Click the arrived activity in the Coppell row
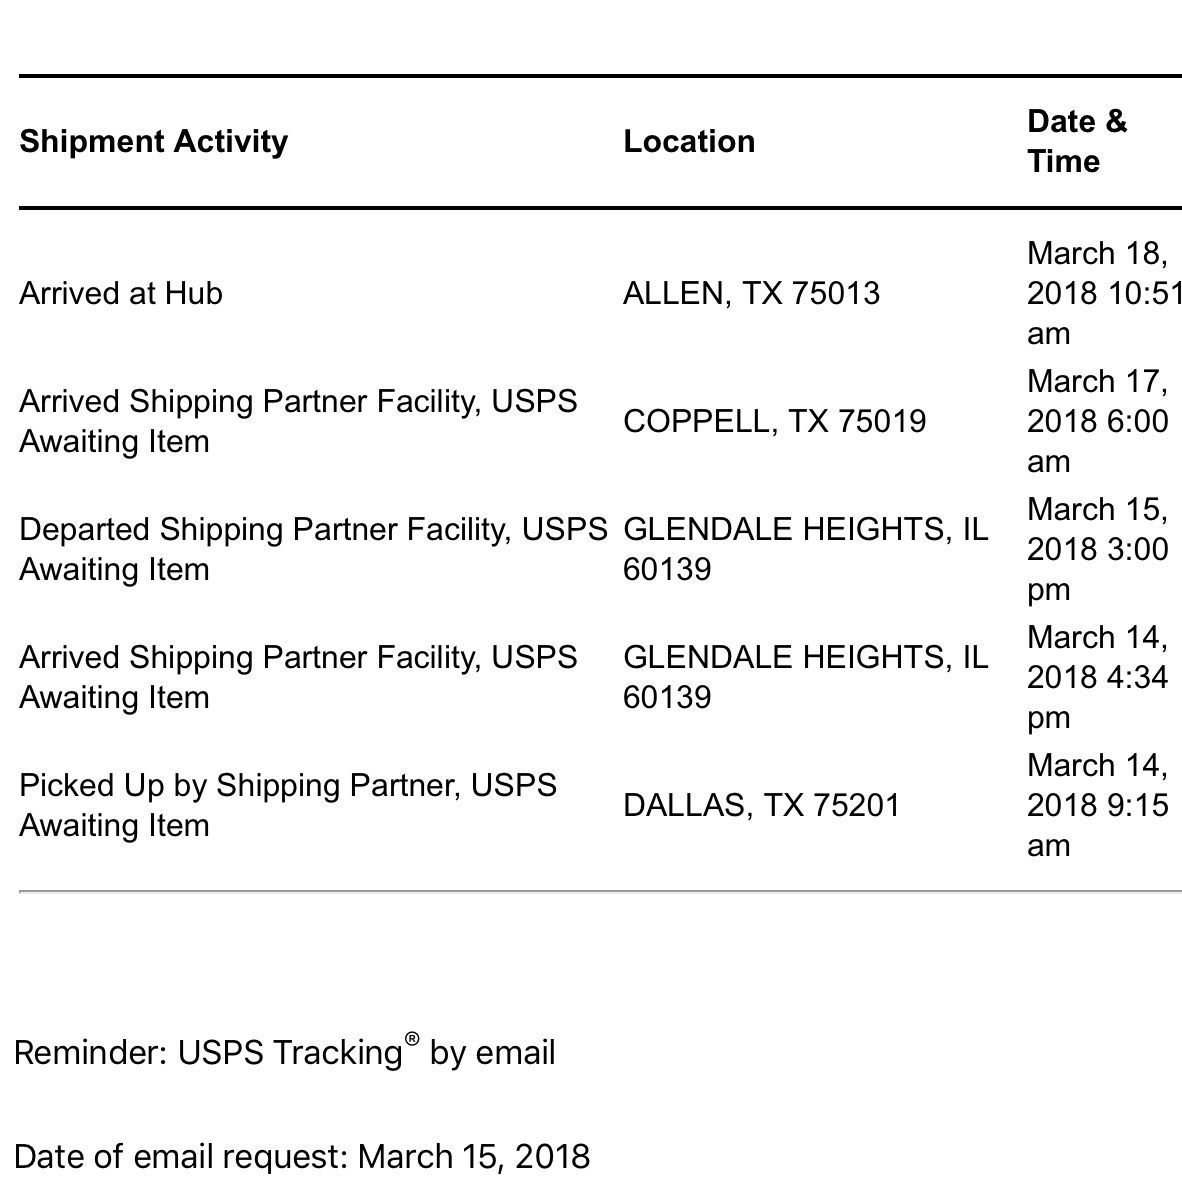Viewport: 1182px width, 1182px height. tap(298, 421)
